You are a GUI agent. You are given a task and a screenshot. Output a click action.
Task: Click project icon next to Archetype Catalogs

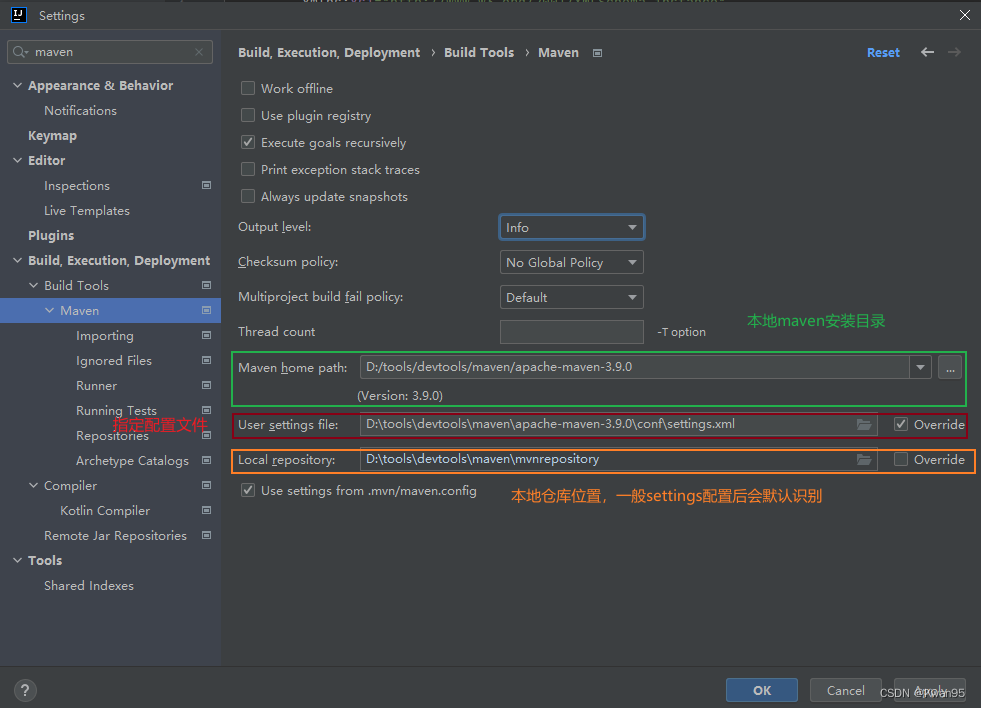[206, 460]
